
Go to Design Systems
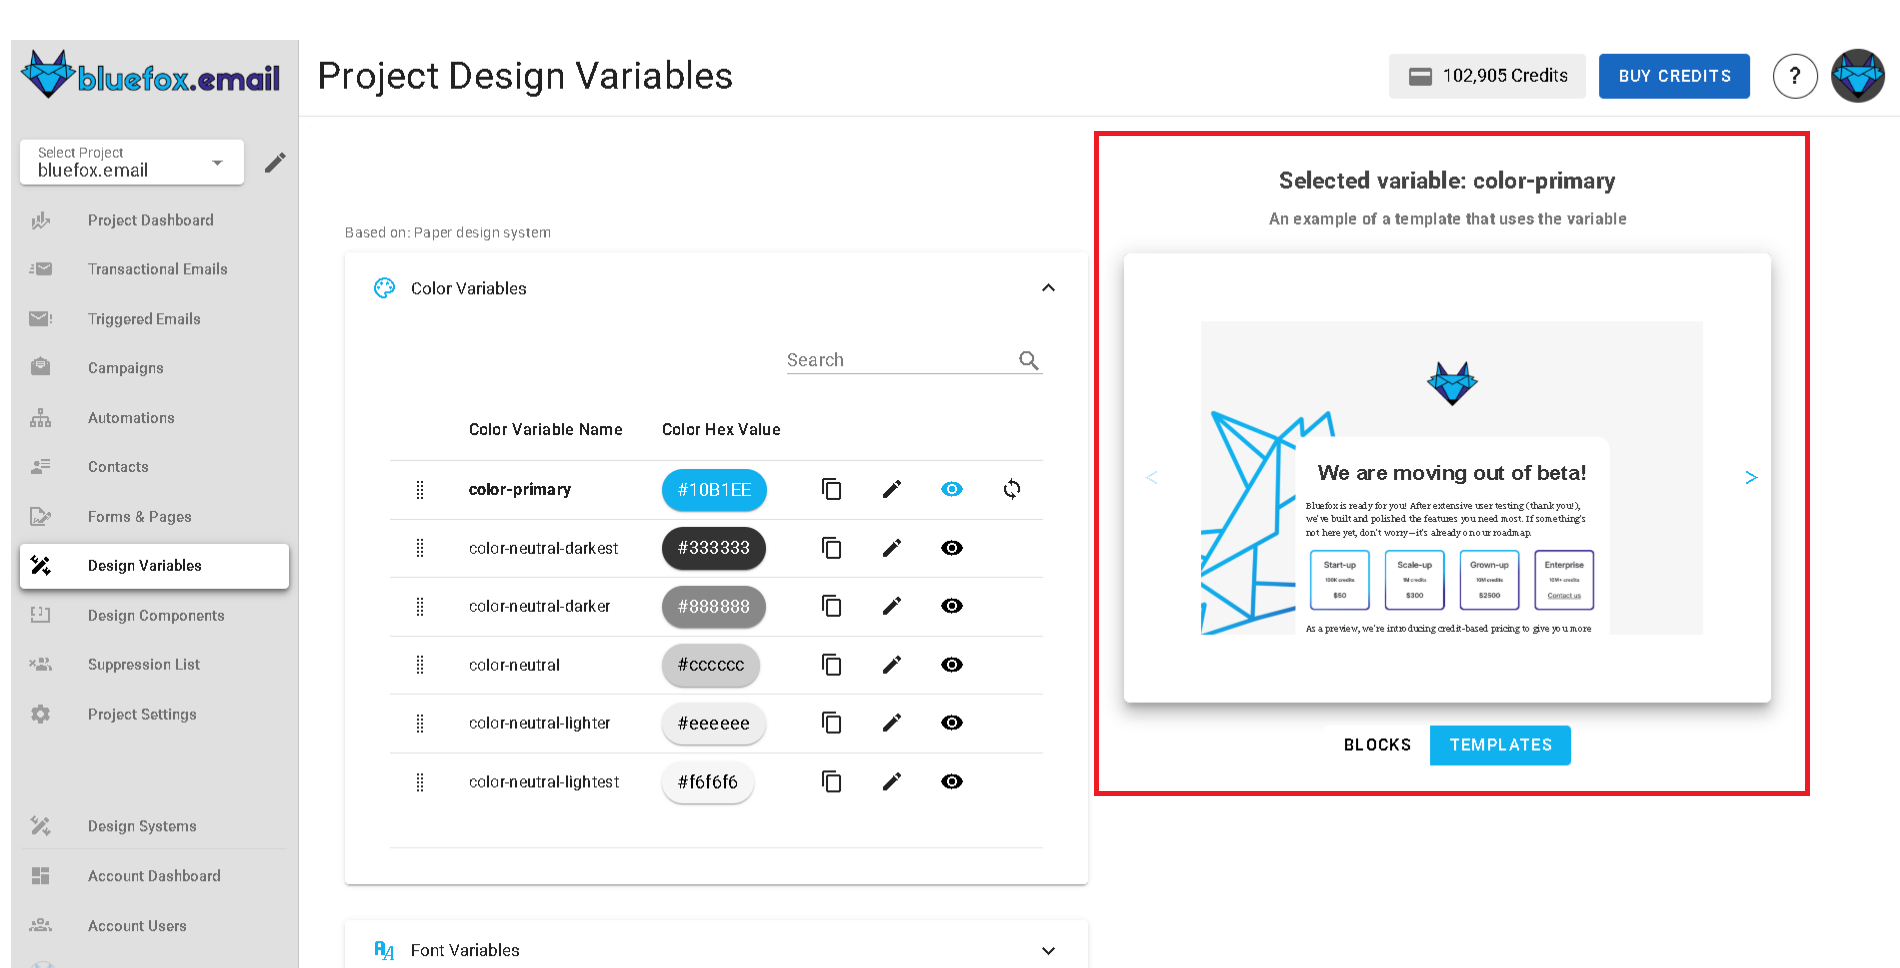point(154,826)
